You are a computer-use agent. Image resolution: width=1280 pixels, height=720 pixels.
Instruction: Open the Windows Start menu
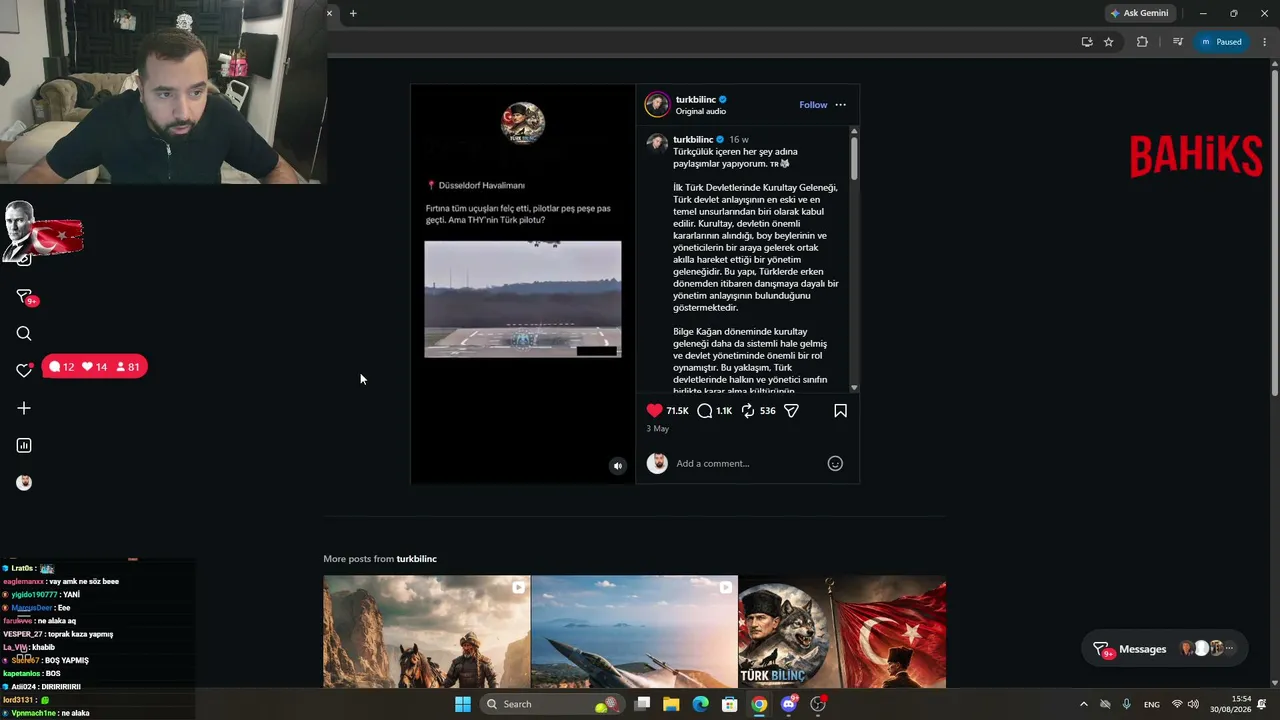click(463, 704)
